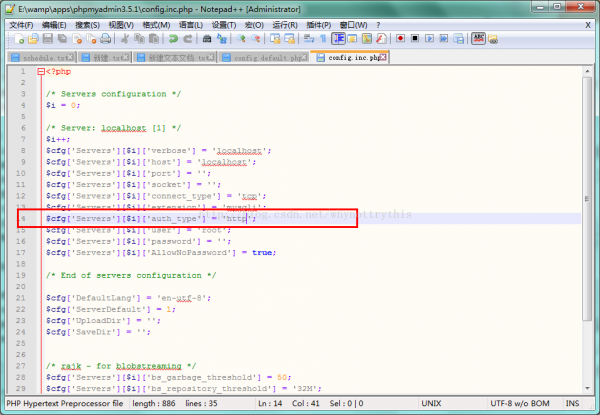
Task: Stop macro recording with black square
Action: (415, 39)
